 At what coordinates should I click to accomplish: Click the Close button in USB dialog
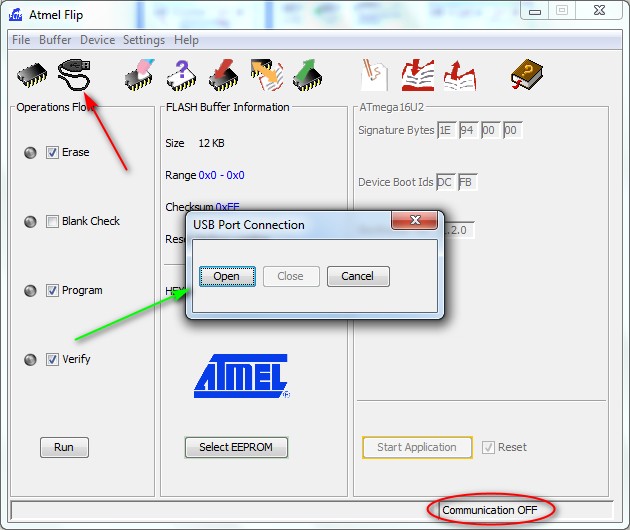coord(291,276)
